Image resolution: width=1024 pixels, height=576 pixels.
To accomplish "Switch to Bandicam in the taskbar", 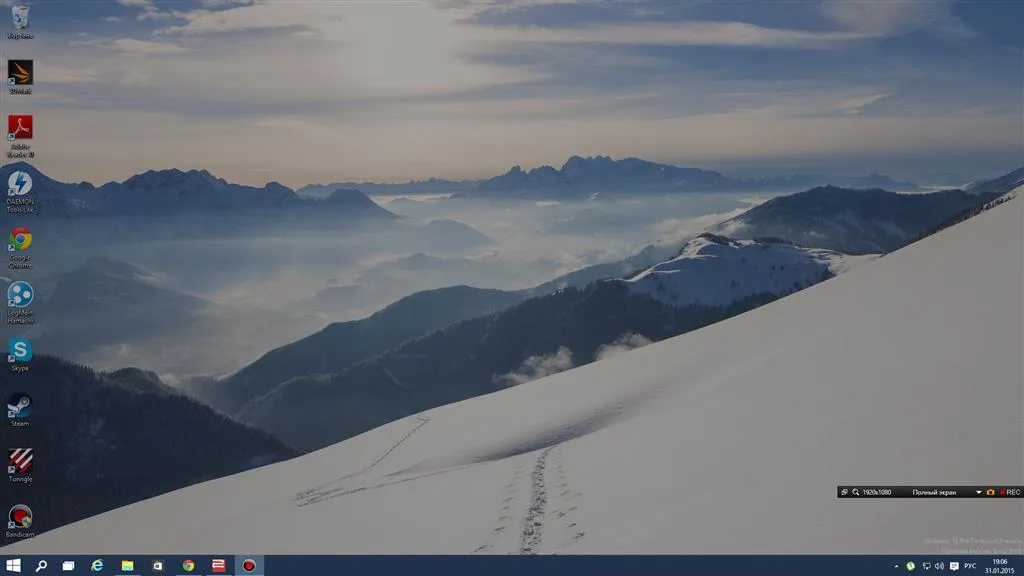I will coord(249,566).
